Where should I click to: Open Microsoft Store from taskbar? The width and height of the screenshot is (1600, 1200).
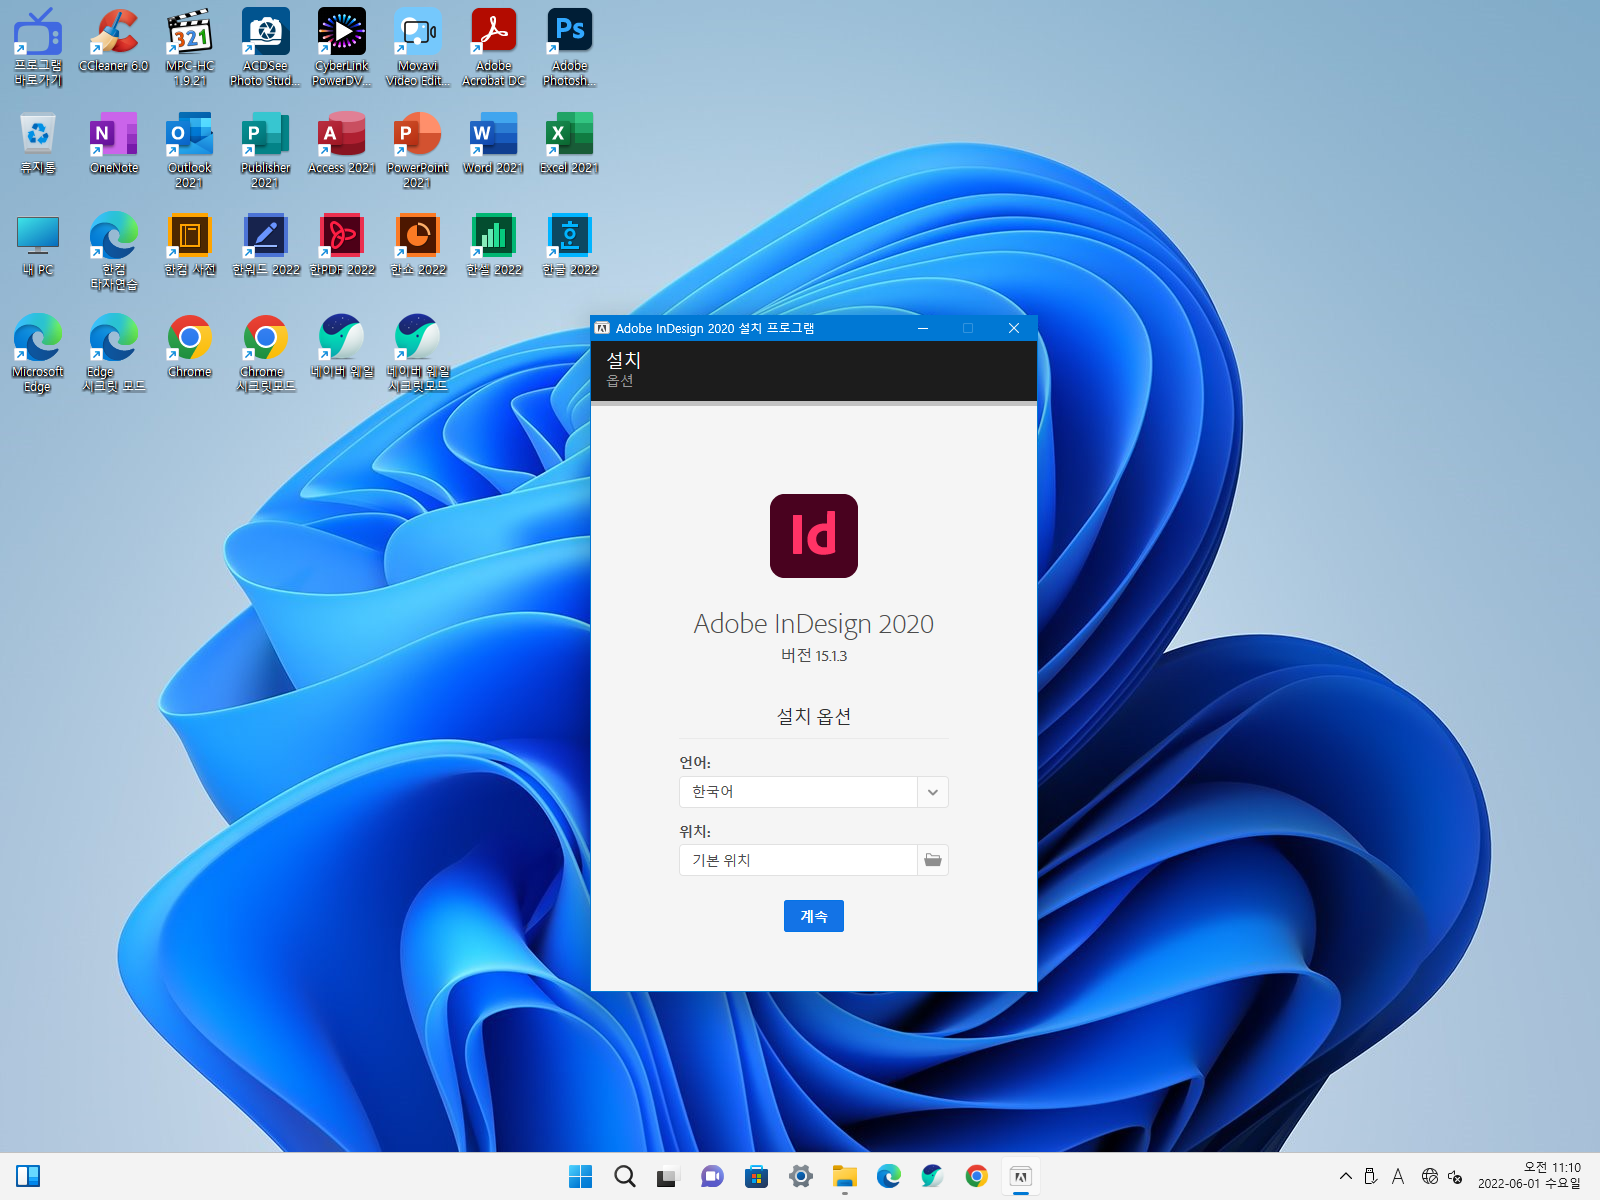757,1177
